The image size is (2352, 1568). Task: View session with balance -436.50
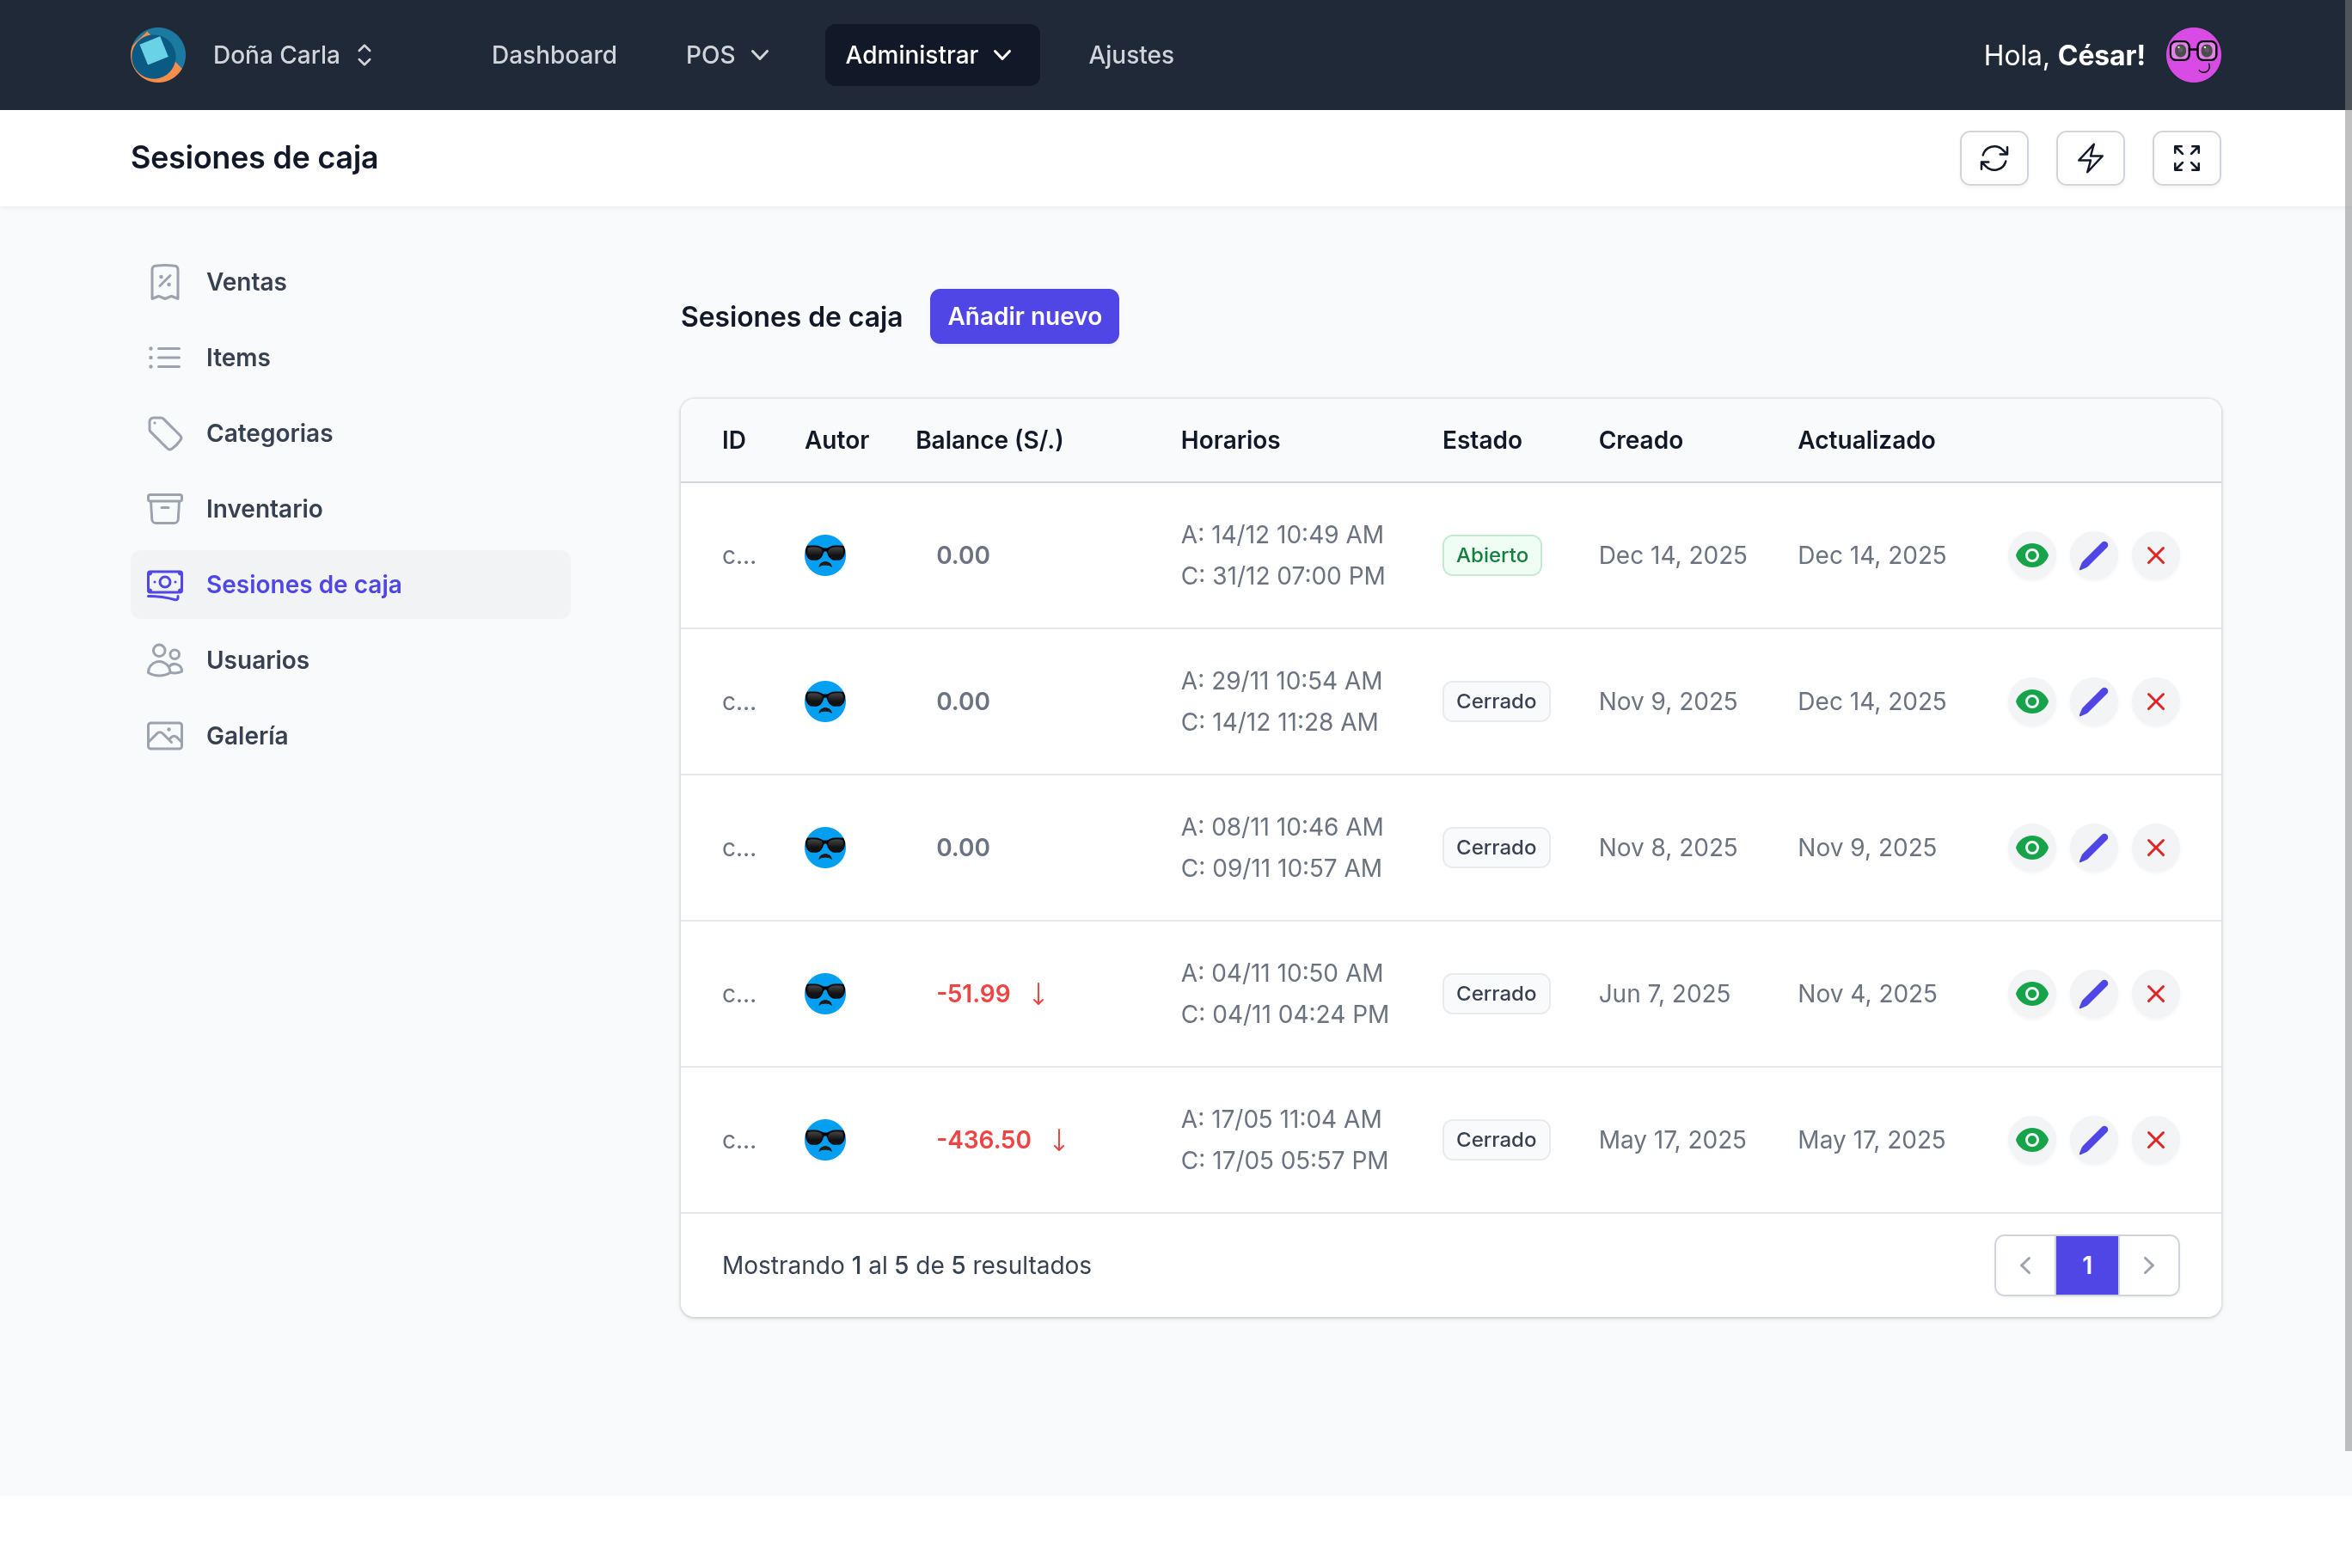[2031, 1139]
